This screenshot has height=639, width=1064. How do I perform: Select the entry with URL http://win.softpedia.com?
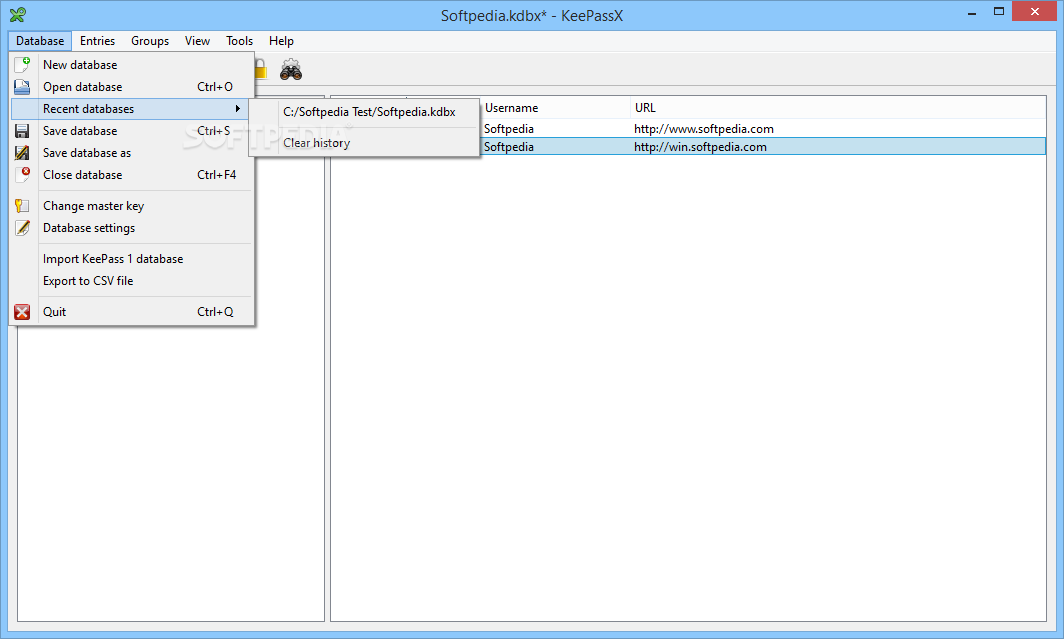pyautogui.click(x=700, y=147)
